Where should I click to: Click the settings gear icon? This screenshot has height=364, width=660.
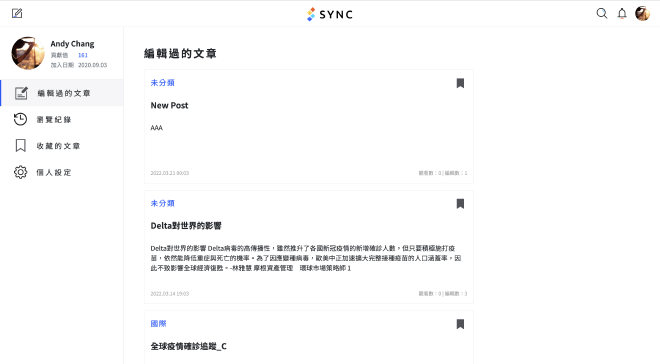20,172
